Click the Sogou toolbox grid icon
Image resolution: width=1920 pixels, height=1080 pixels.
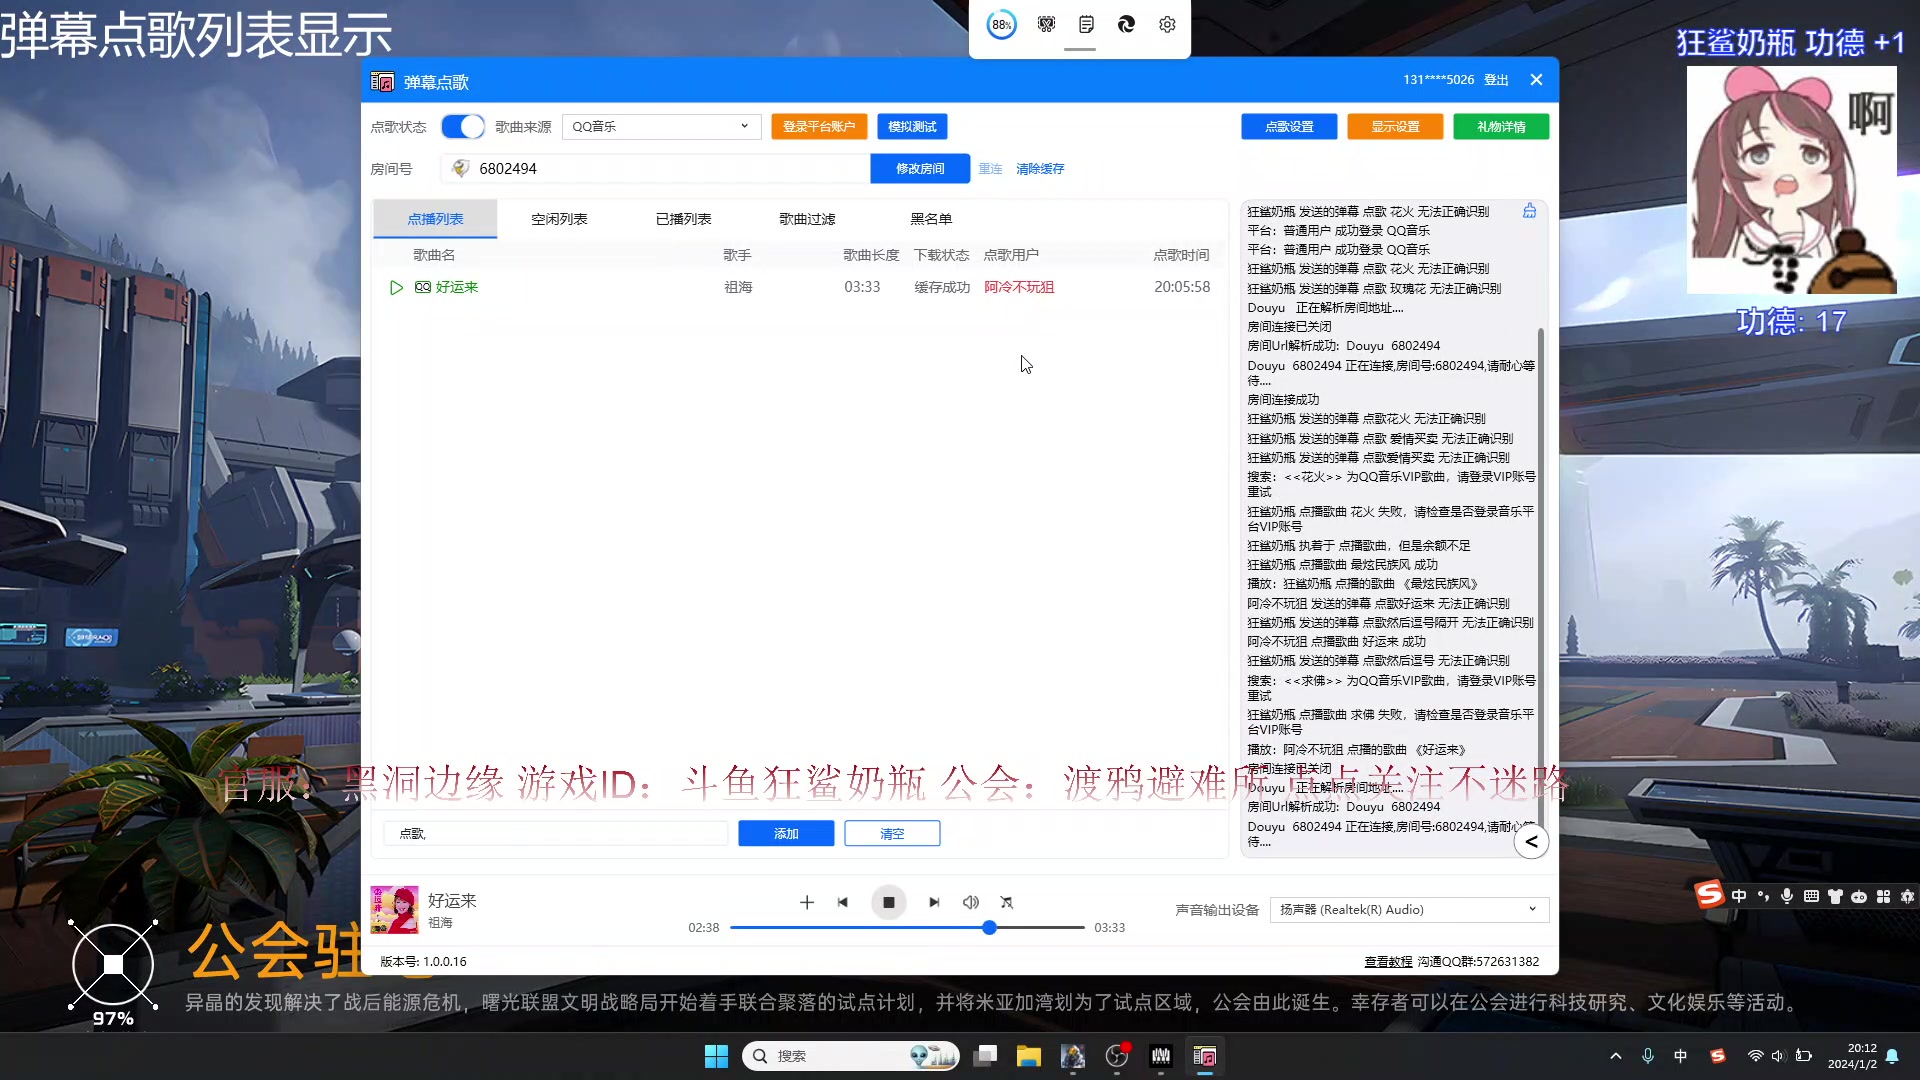(1883, 896)
